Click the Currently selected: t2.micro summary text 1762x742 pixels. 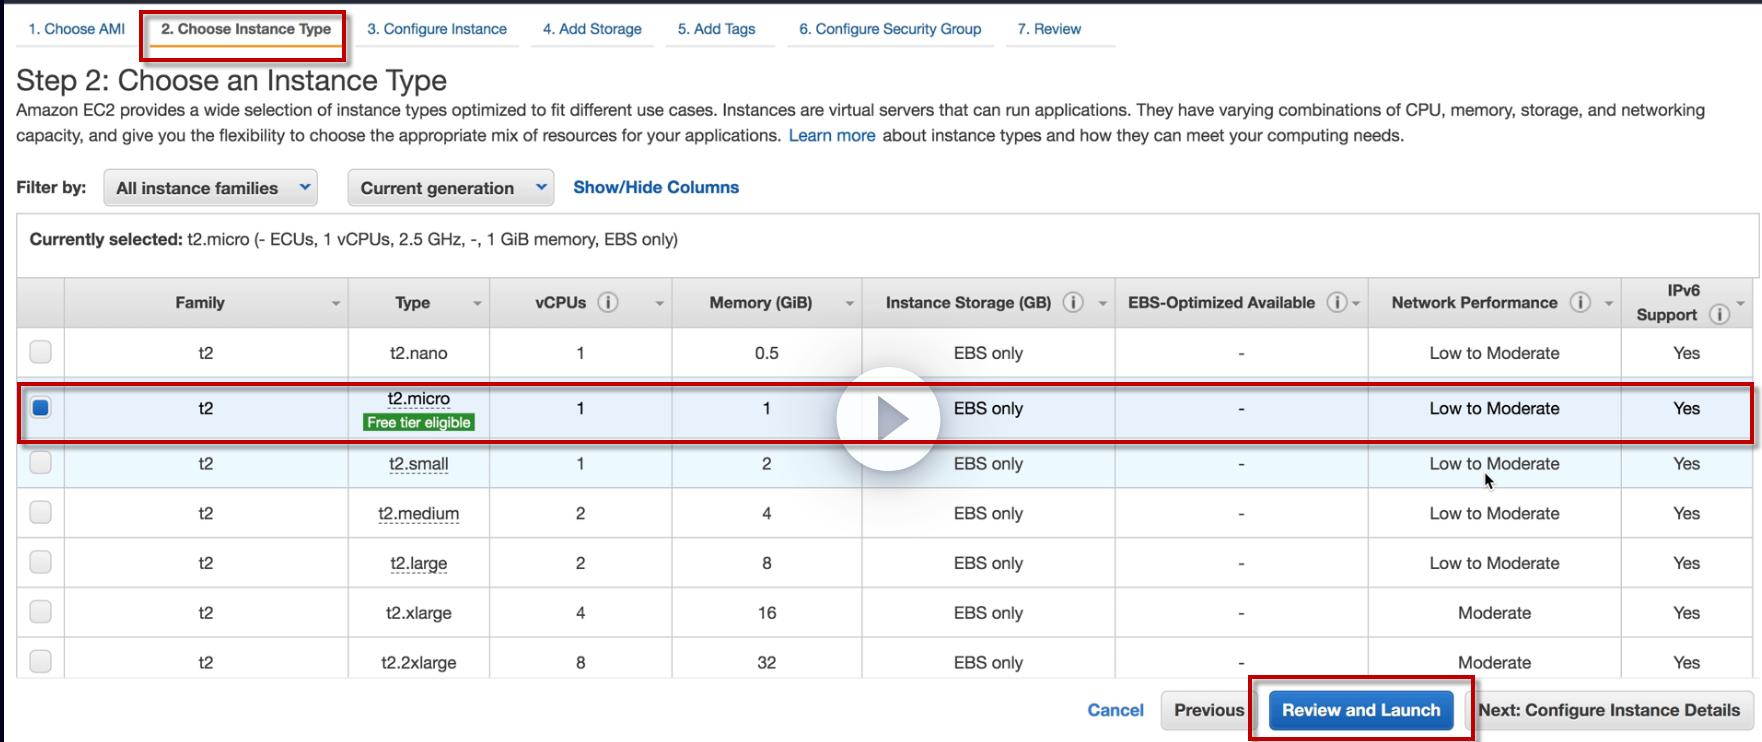[x=354, y=240]
